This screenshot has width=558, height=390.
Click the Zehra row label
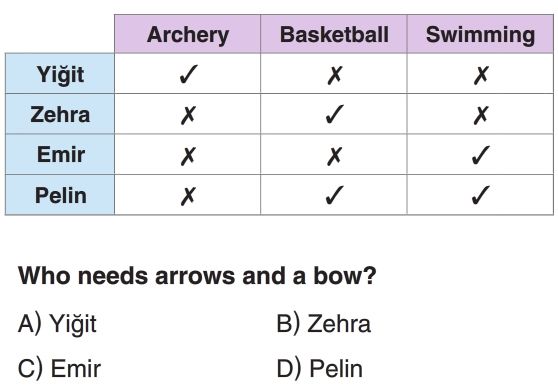60,114
